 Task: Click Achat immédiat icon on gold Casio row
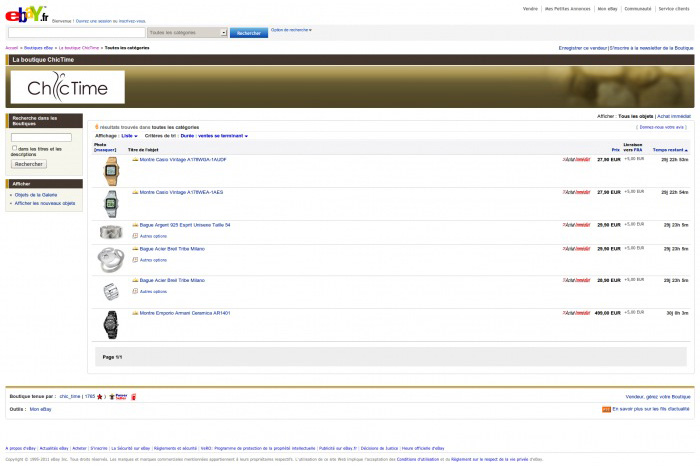pos(576,159)
